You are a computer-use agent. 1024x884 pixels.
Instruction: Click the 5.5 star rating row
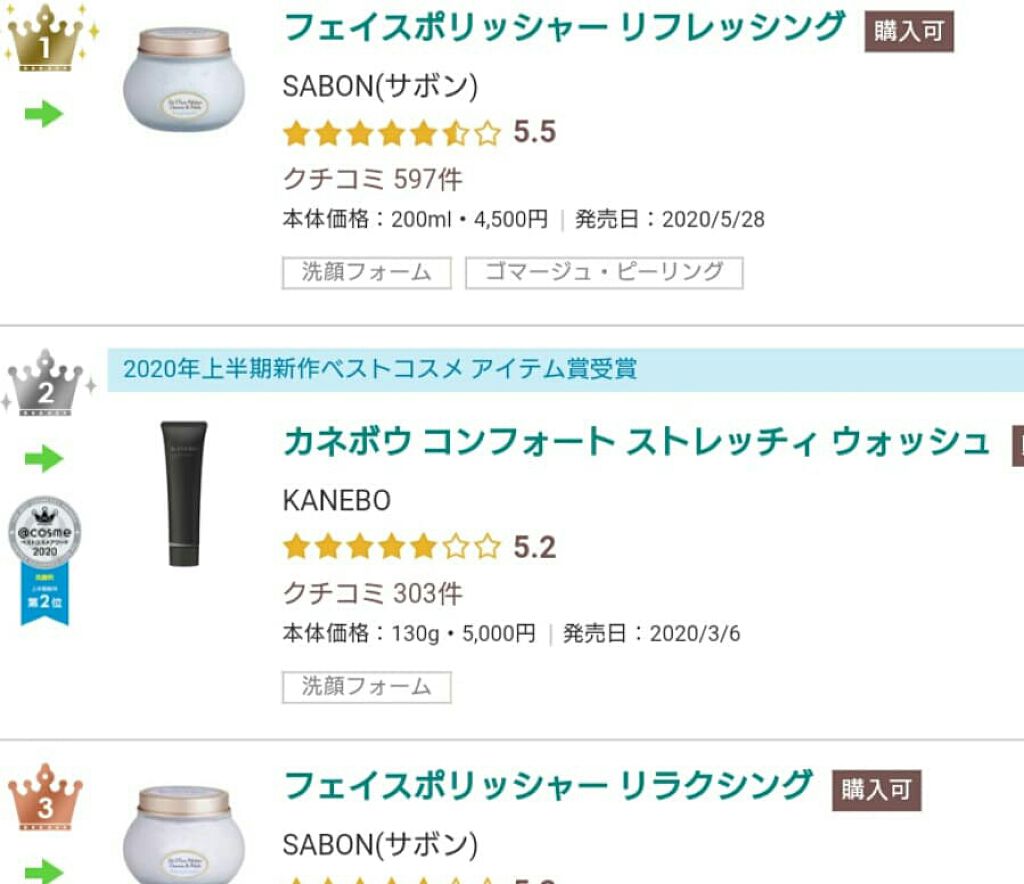[x=418, y=133]
